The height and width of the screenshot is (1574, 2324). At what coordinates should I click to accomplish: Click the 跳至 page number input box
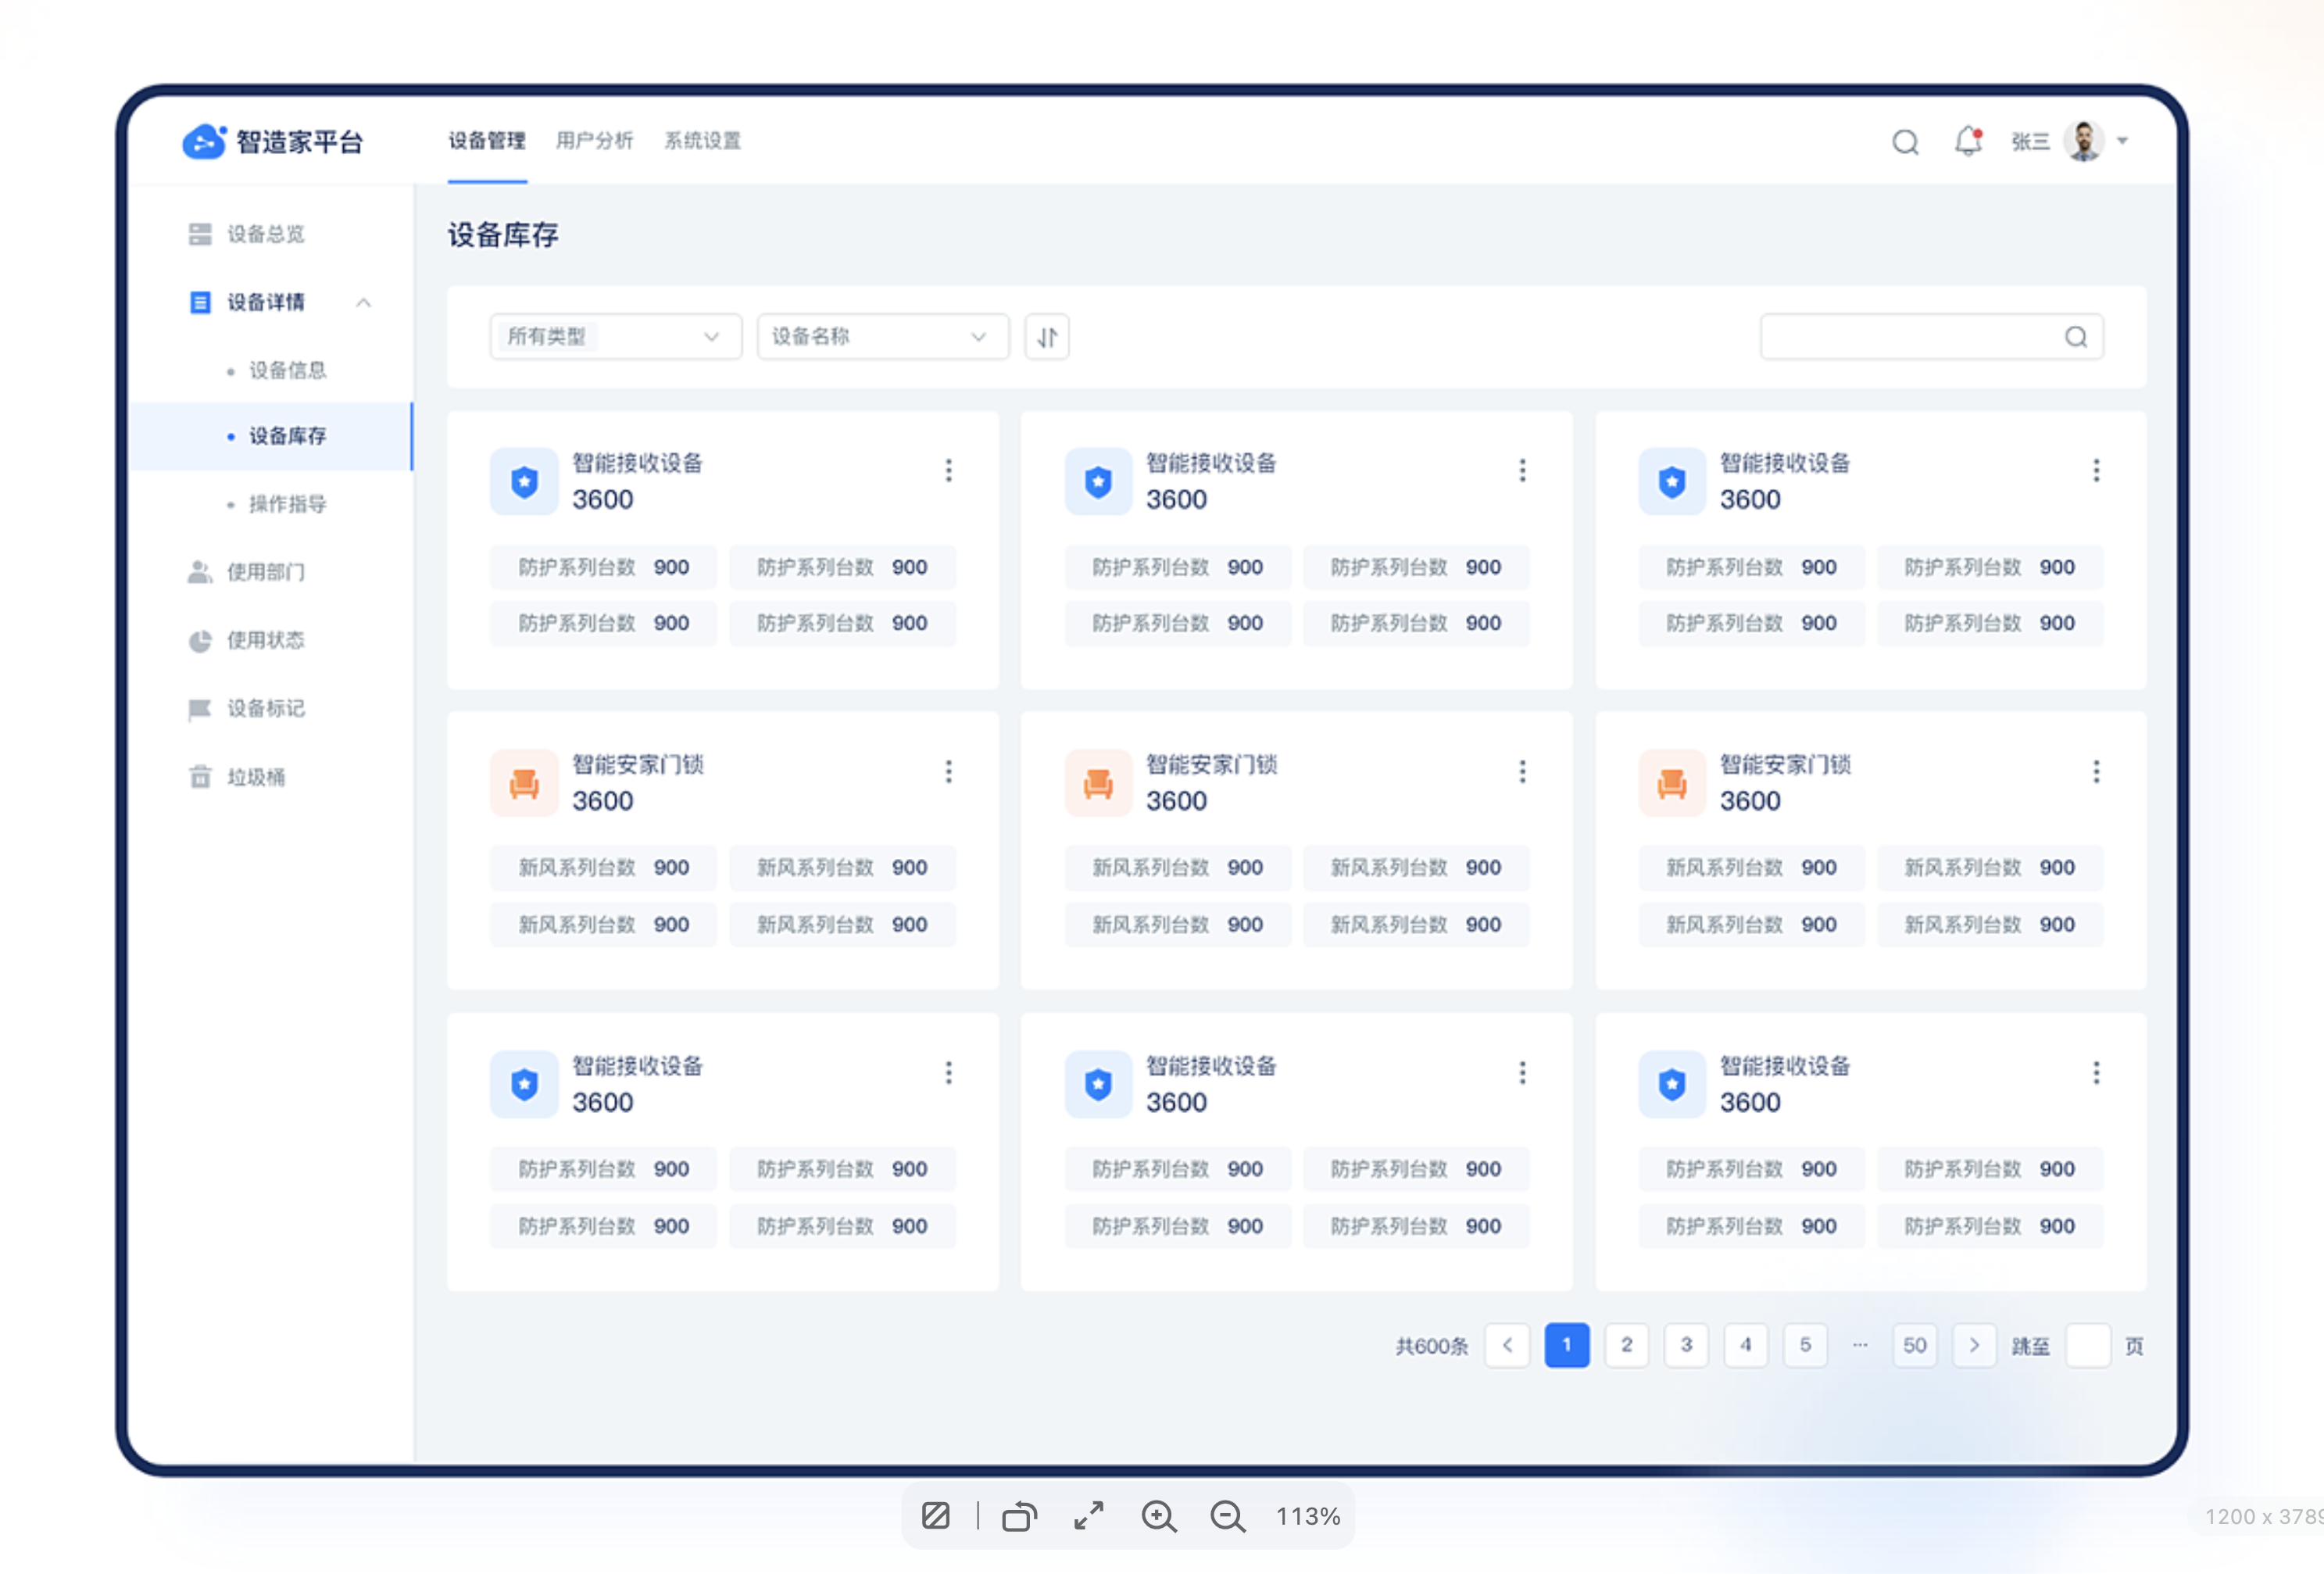(2087, 1345)
